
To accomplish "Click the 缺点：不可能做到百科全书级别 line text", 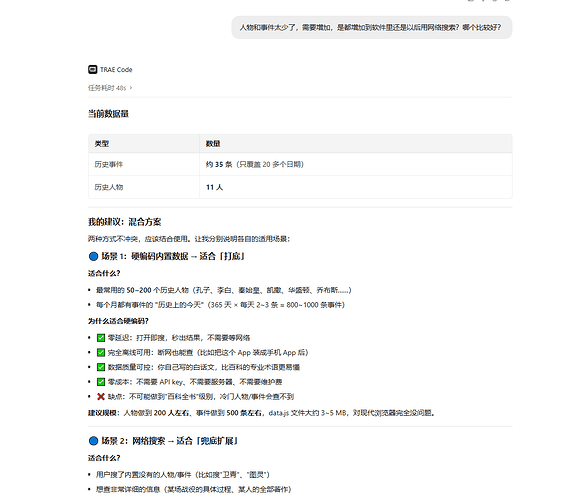I will click(200, 396).
